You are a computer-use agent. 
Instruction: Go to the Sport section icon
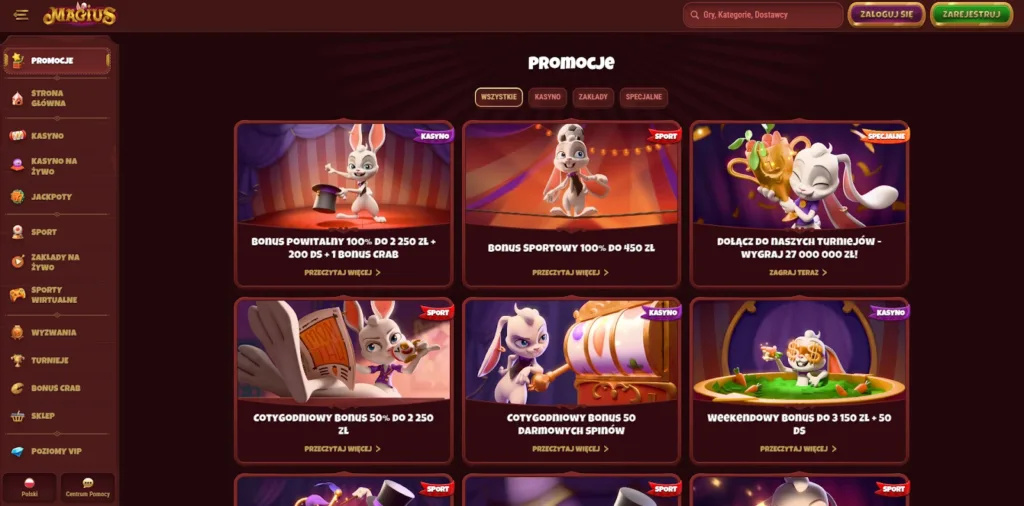click(x=18, y=232)
